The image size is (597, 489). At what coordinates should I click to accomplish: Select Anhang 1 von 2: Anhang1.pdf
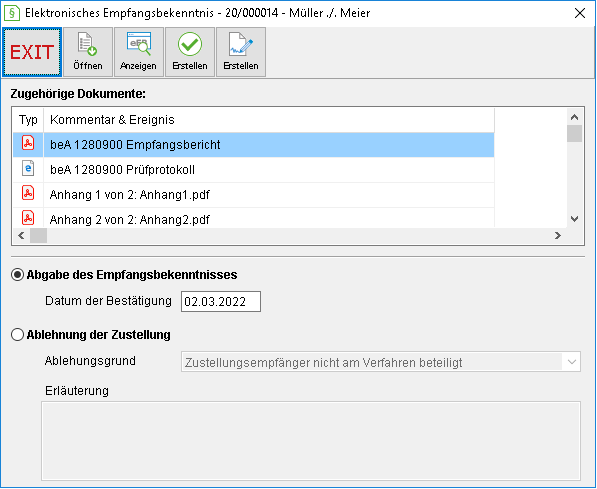point(254,195)
